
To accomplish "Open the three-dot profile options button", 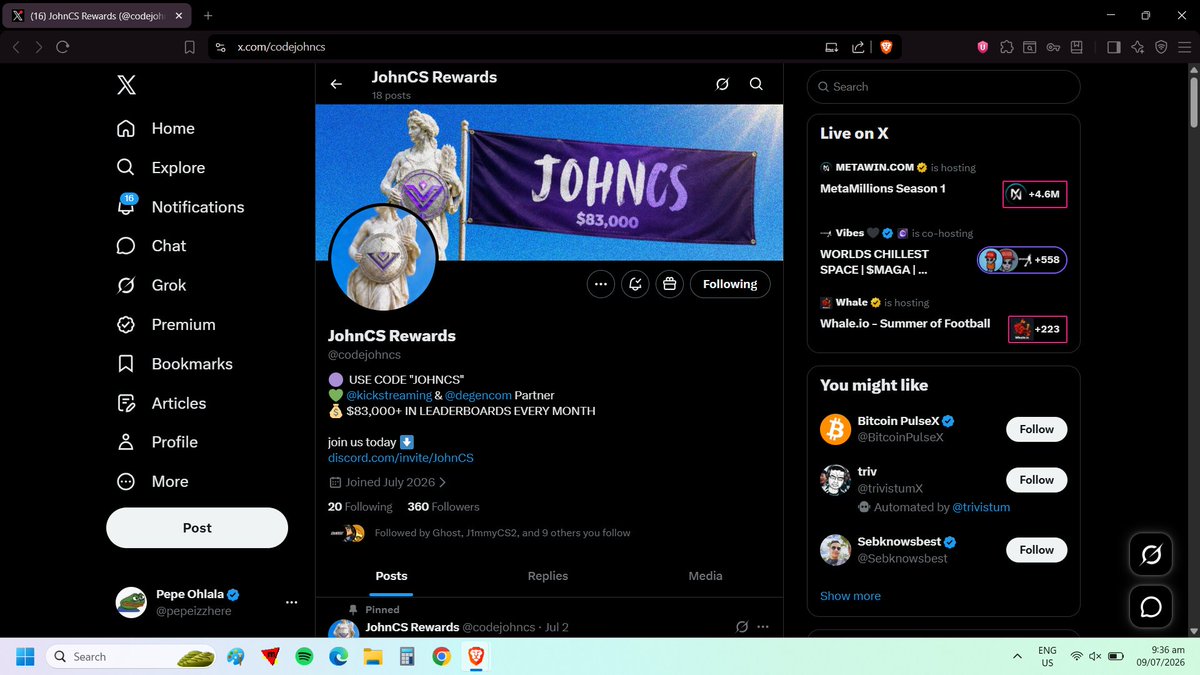I will click(600, 284).
